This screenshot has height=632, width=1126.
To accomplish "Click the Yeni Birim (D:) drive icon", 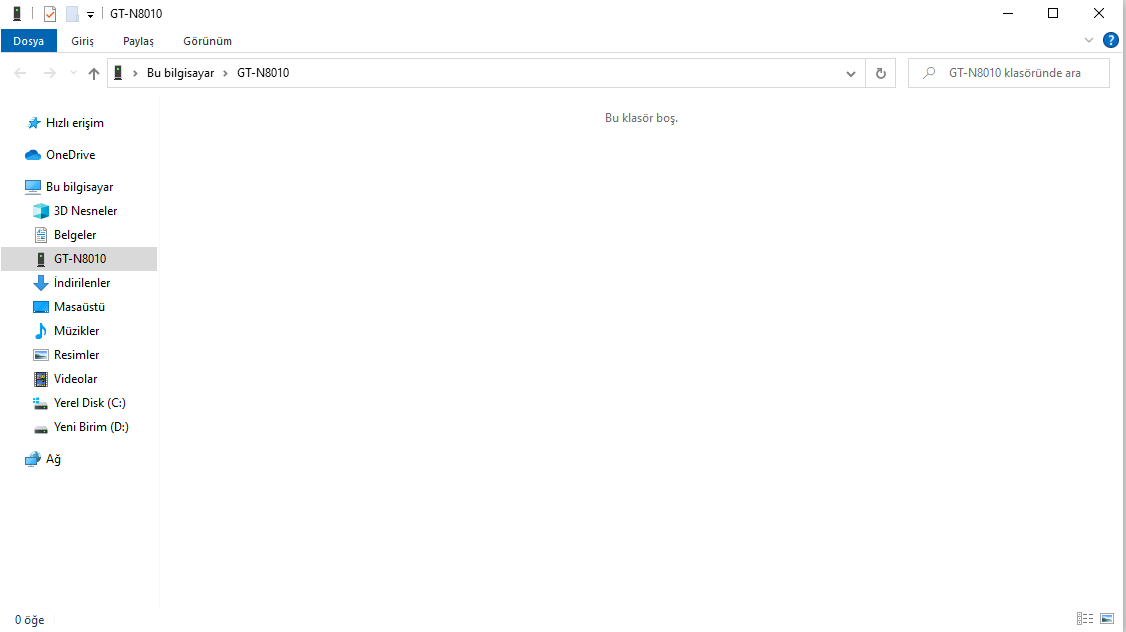I will coord(41,429).
